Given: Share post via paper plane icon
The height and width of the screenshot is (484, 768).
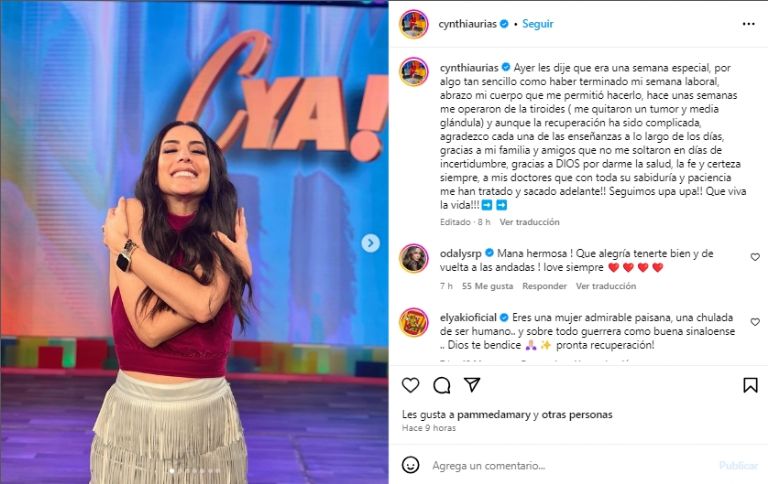Looking at the screenshot, I should [472, 385].
